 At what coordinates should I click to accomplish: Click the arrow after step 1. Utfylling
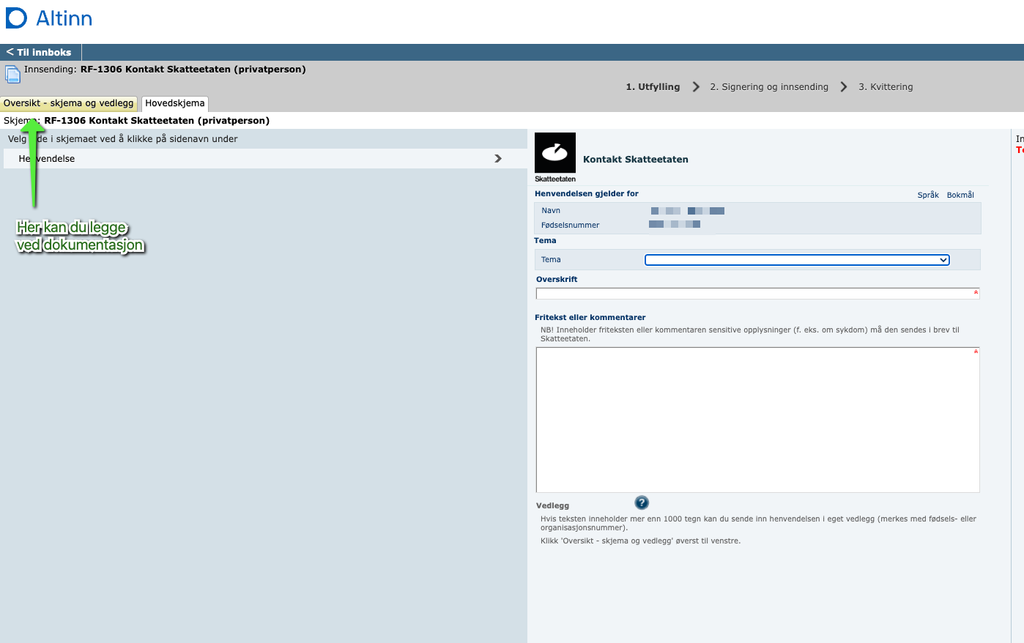click(695, 87)
